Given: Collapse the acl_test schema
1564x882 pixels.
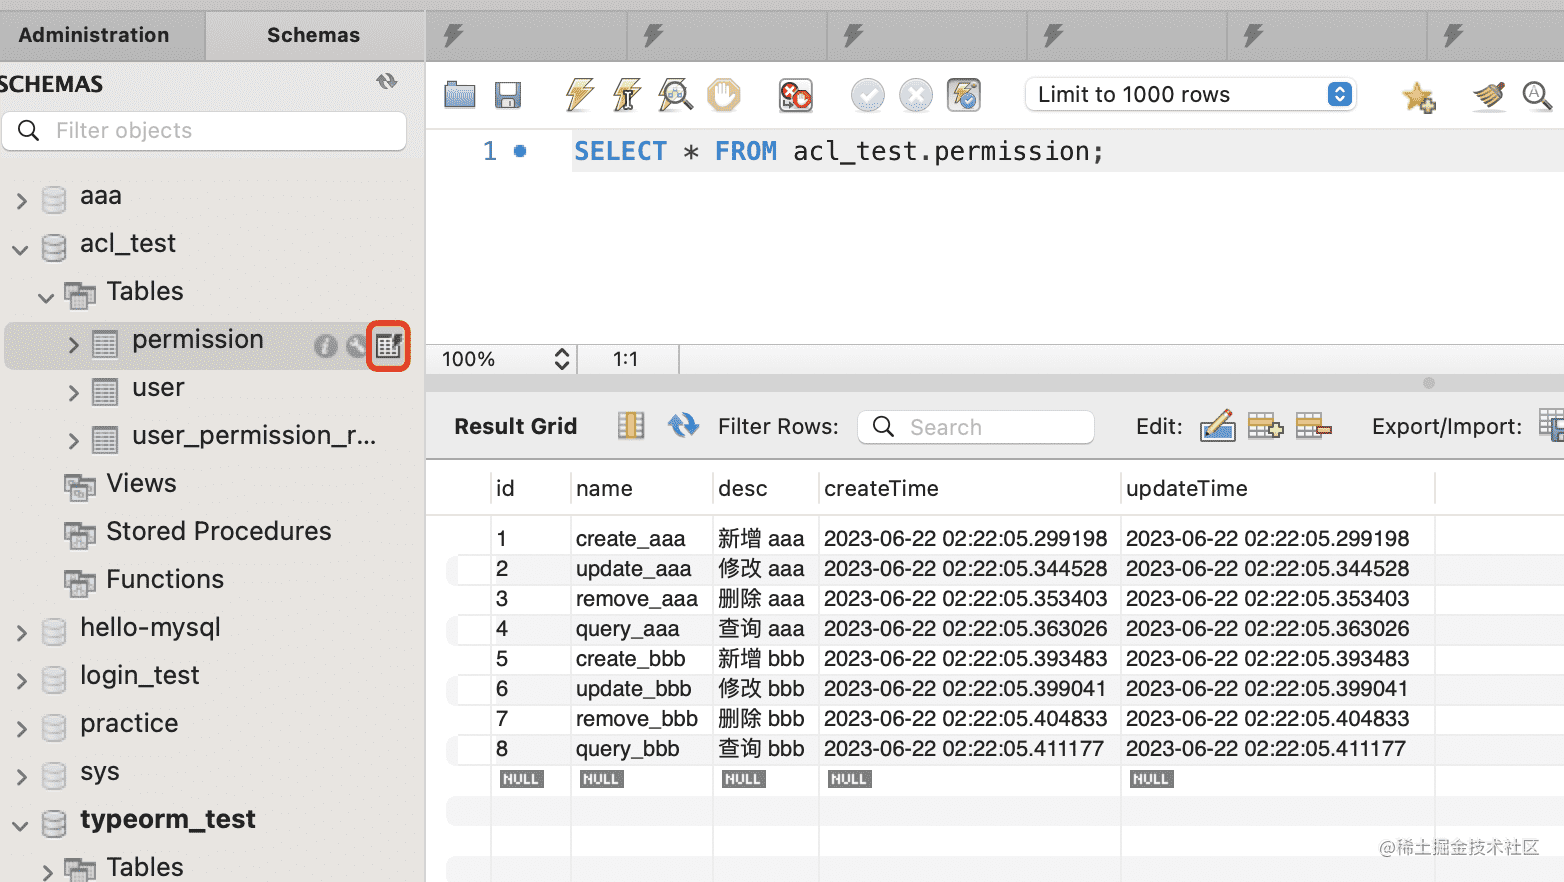Looking at the screenshot, I should [21, 249].
